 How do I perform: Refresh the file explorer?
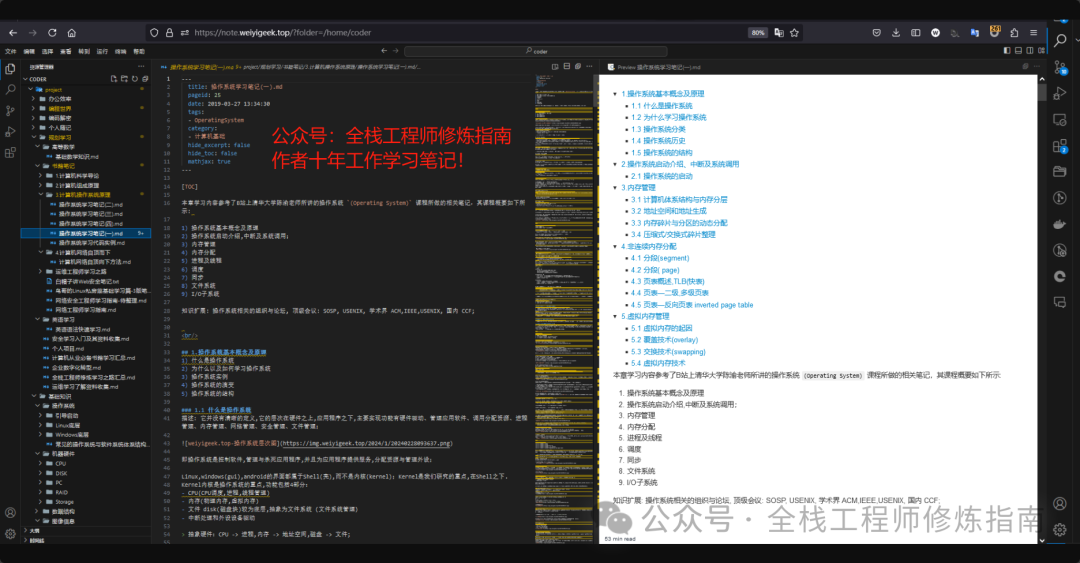(x=135, y=79)
